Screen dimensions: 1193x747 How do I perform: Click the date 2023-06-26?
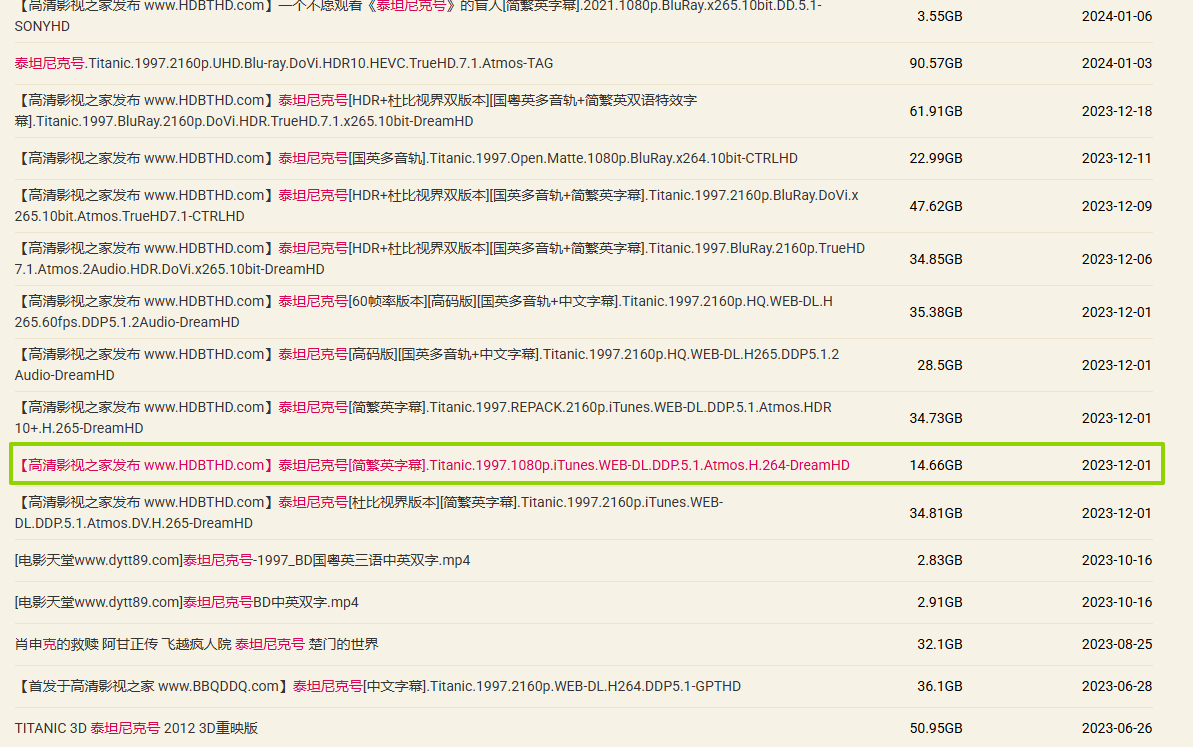click(x=1117, y=728)
